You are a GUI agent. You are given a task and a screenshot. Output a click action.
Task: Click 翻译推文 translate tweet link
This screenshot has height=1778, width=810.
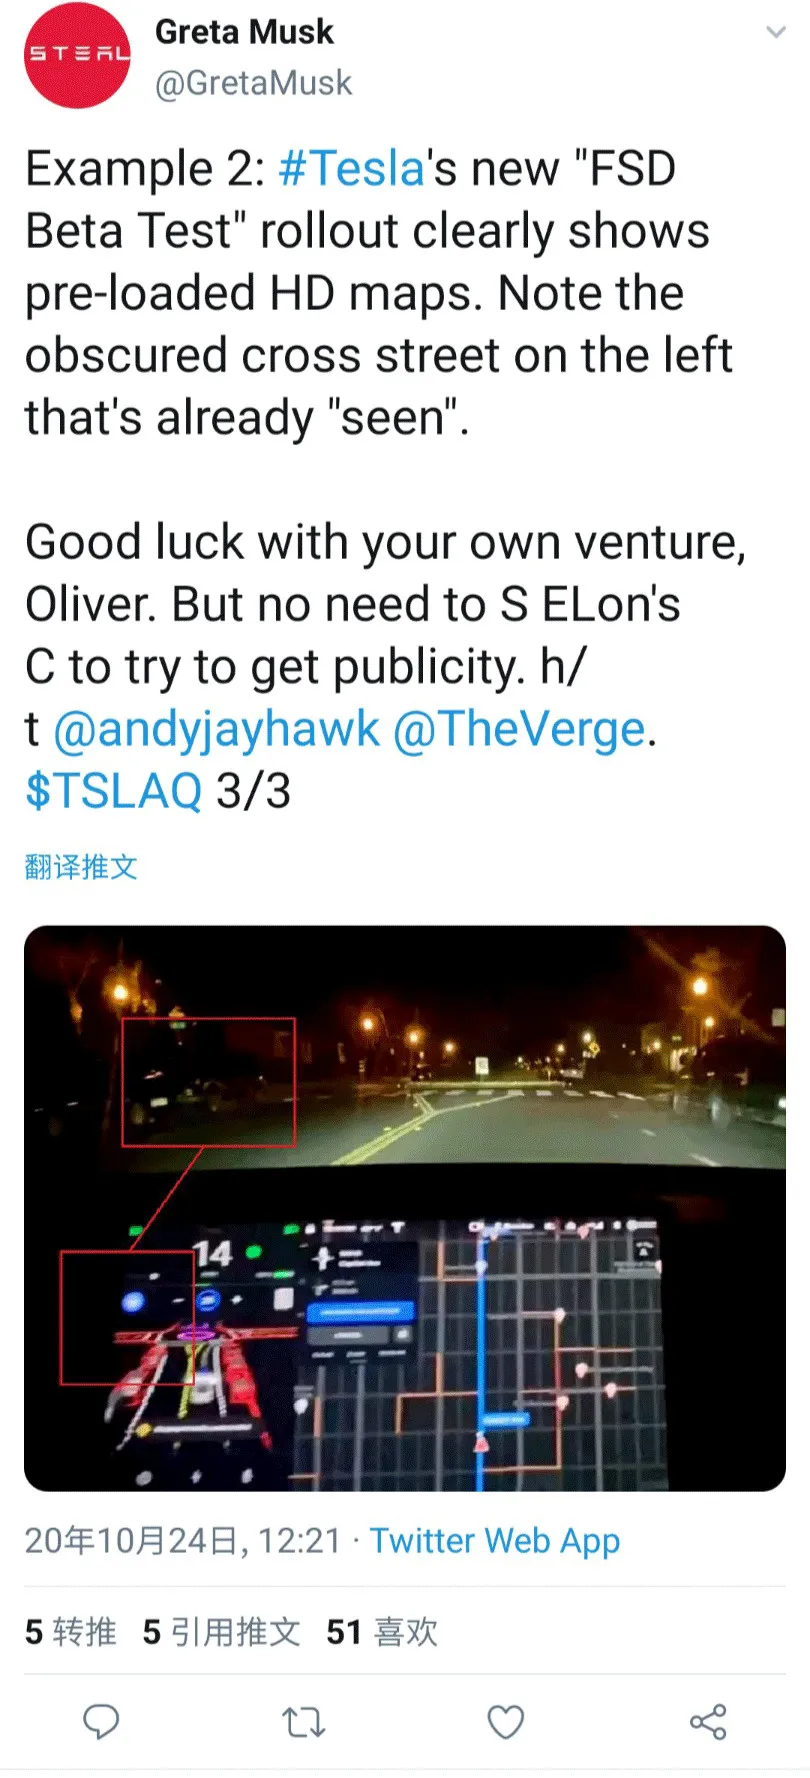tap(81, 867)
